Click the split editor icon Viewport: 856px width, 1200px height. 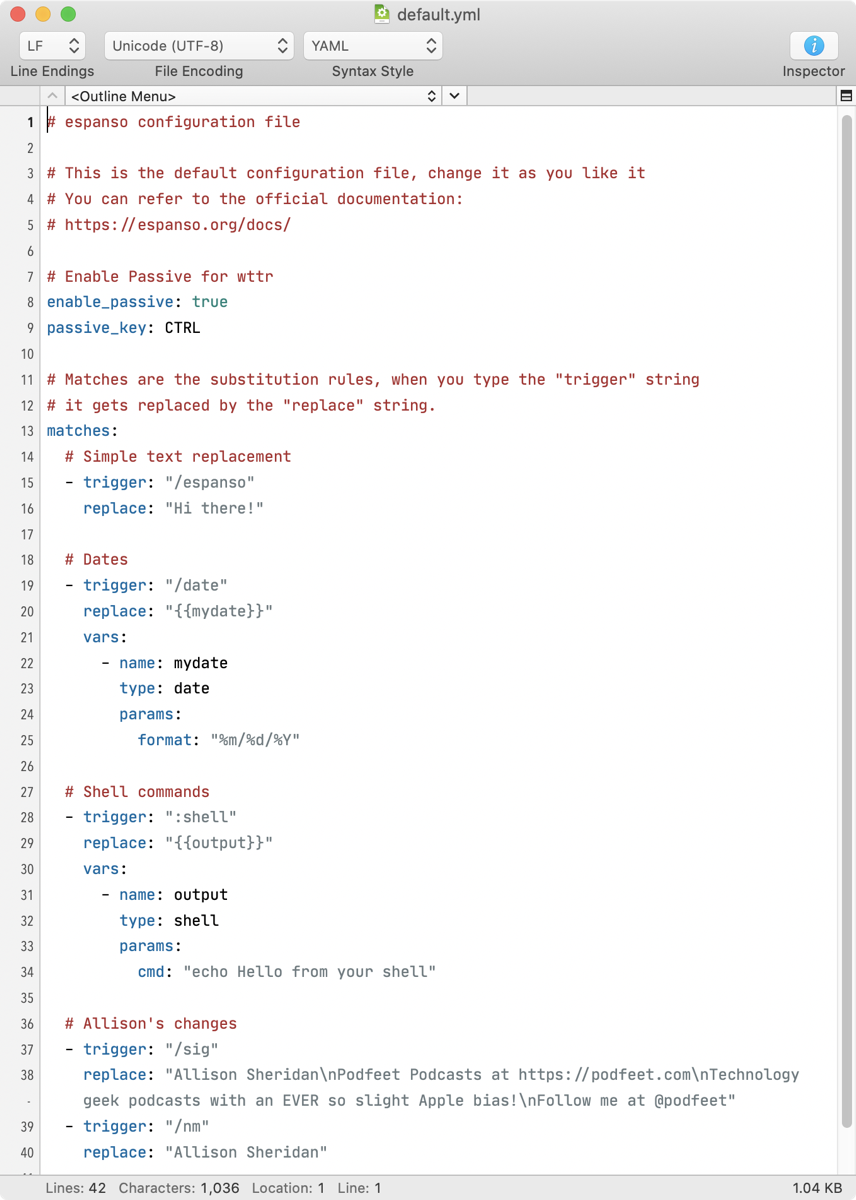846,96
